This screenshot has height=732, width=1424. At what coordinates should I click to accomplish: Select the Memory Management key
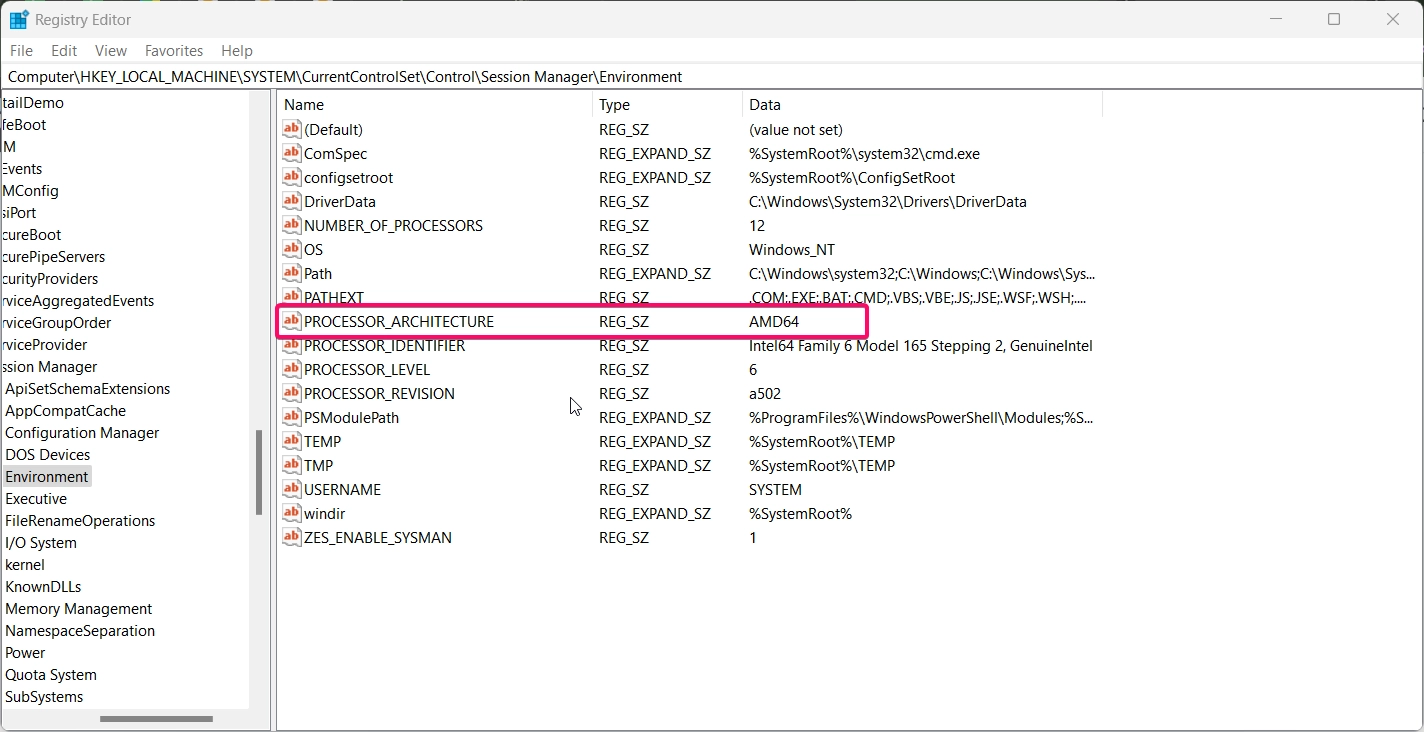pyautogui.click(x=79, y=609)
